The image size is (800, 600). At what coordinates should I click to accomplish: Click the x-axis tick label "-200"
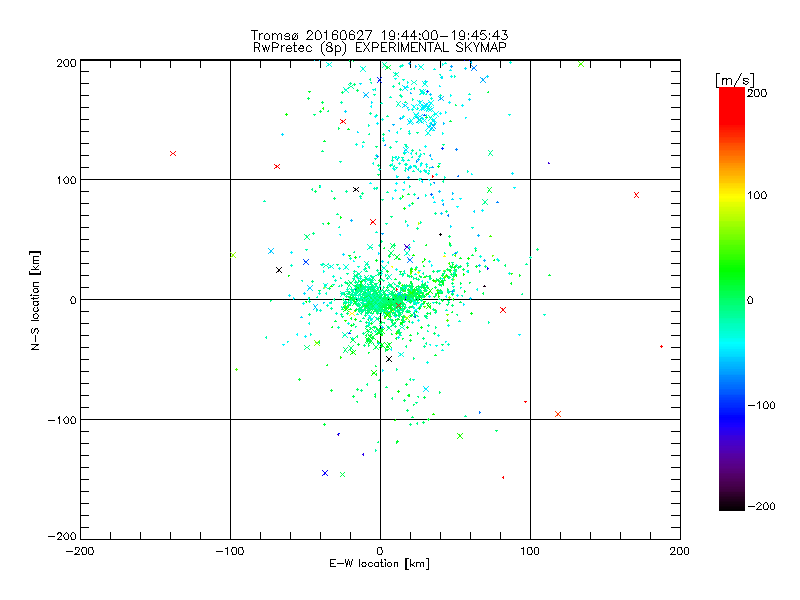(80, 551)
